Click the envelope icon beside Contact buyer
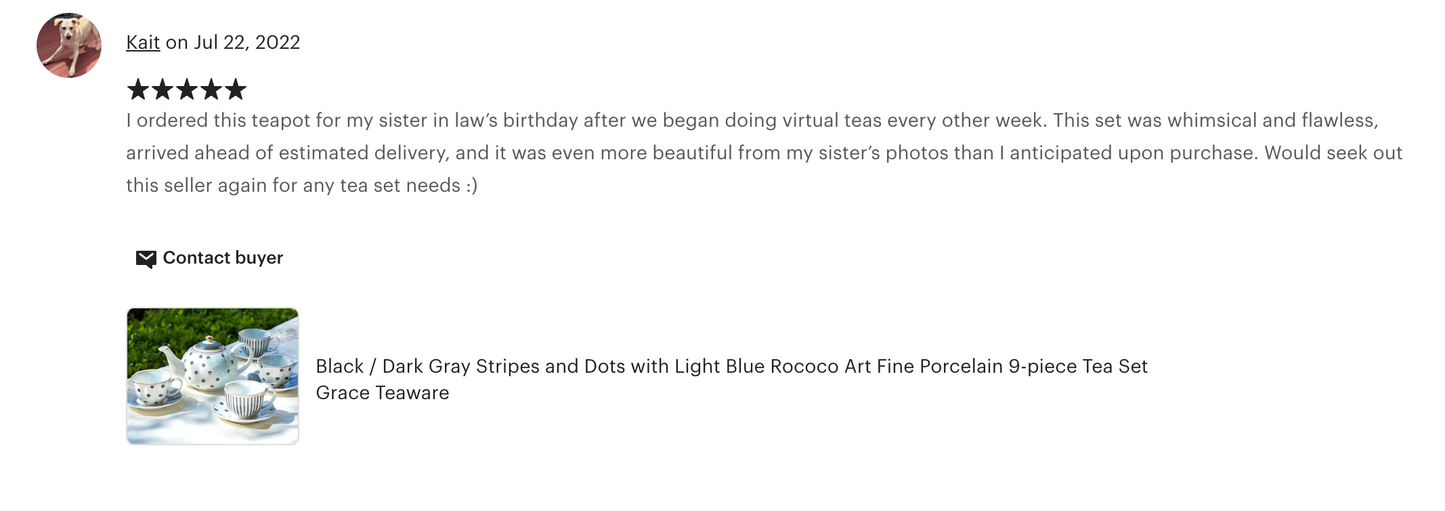The width and height of the screenshot is (1445, 511). tap(146, 259)
